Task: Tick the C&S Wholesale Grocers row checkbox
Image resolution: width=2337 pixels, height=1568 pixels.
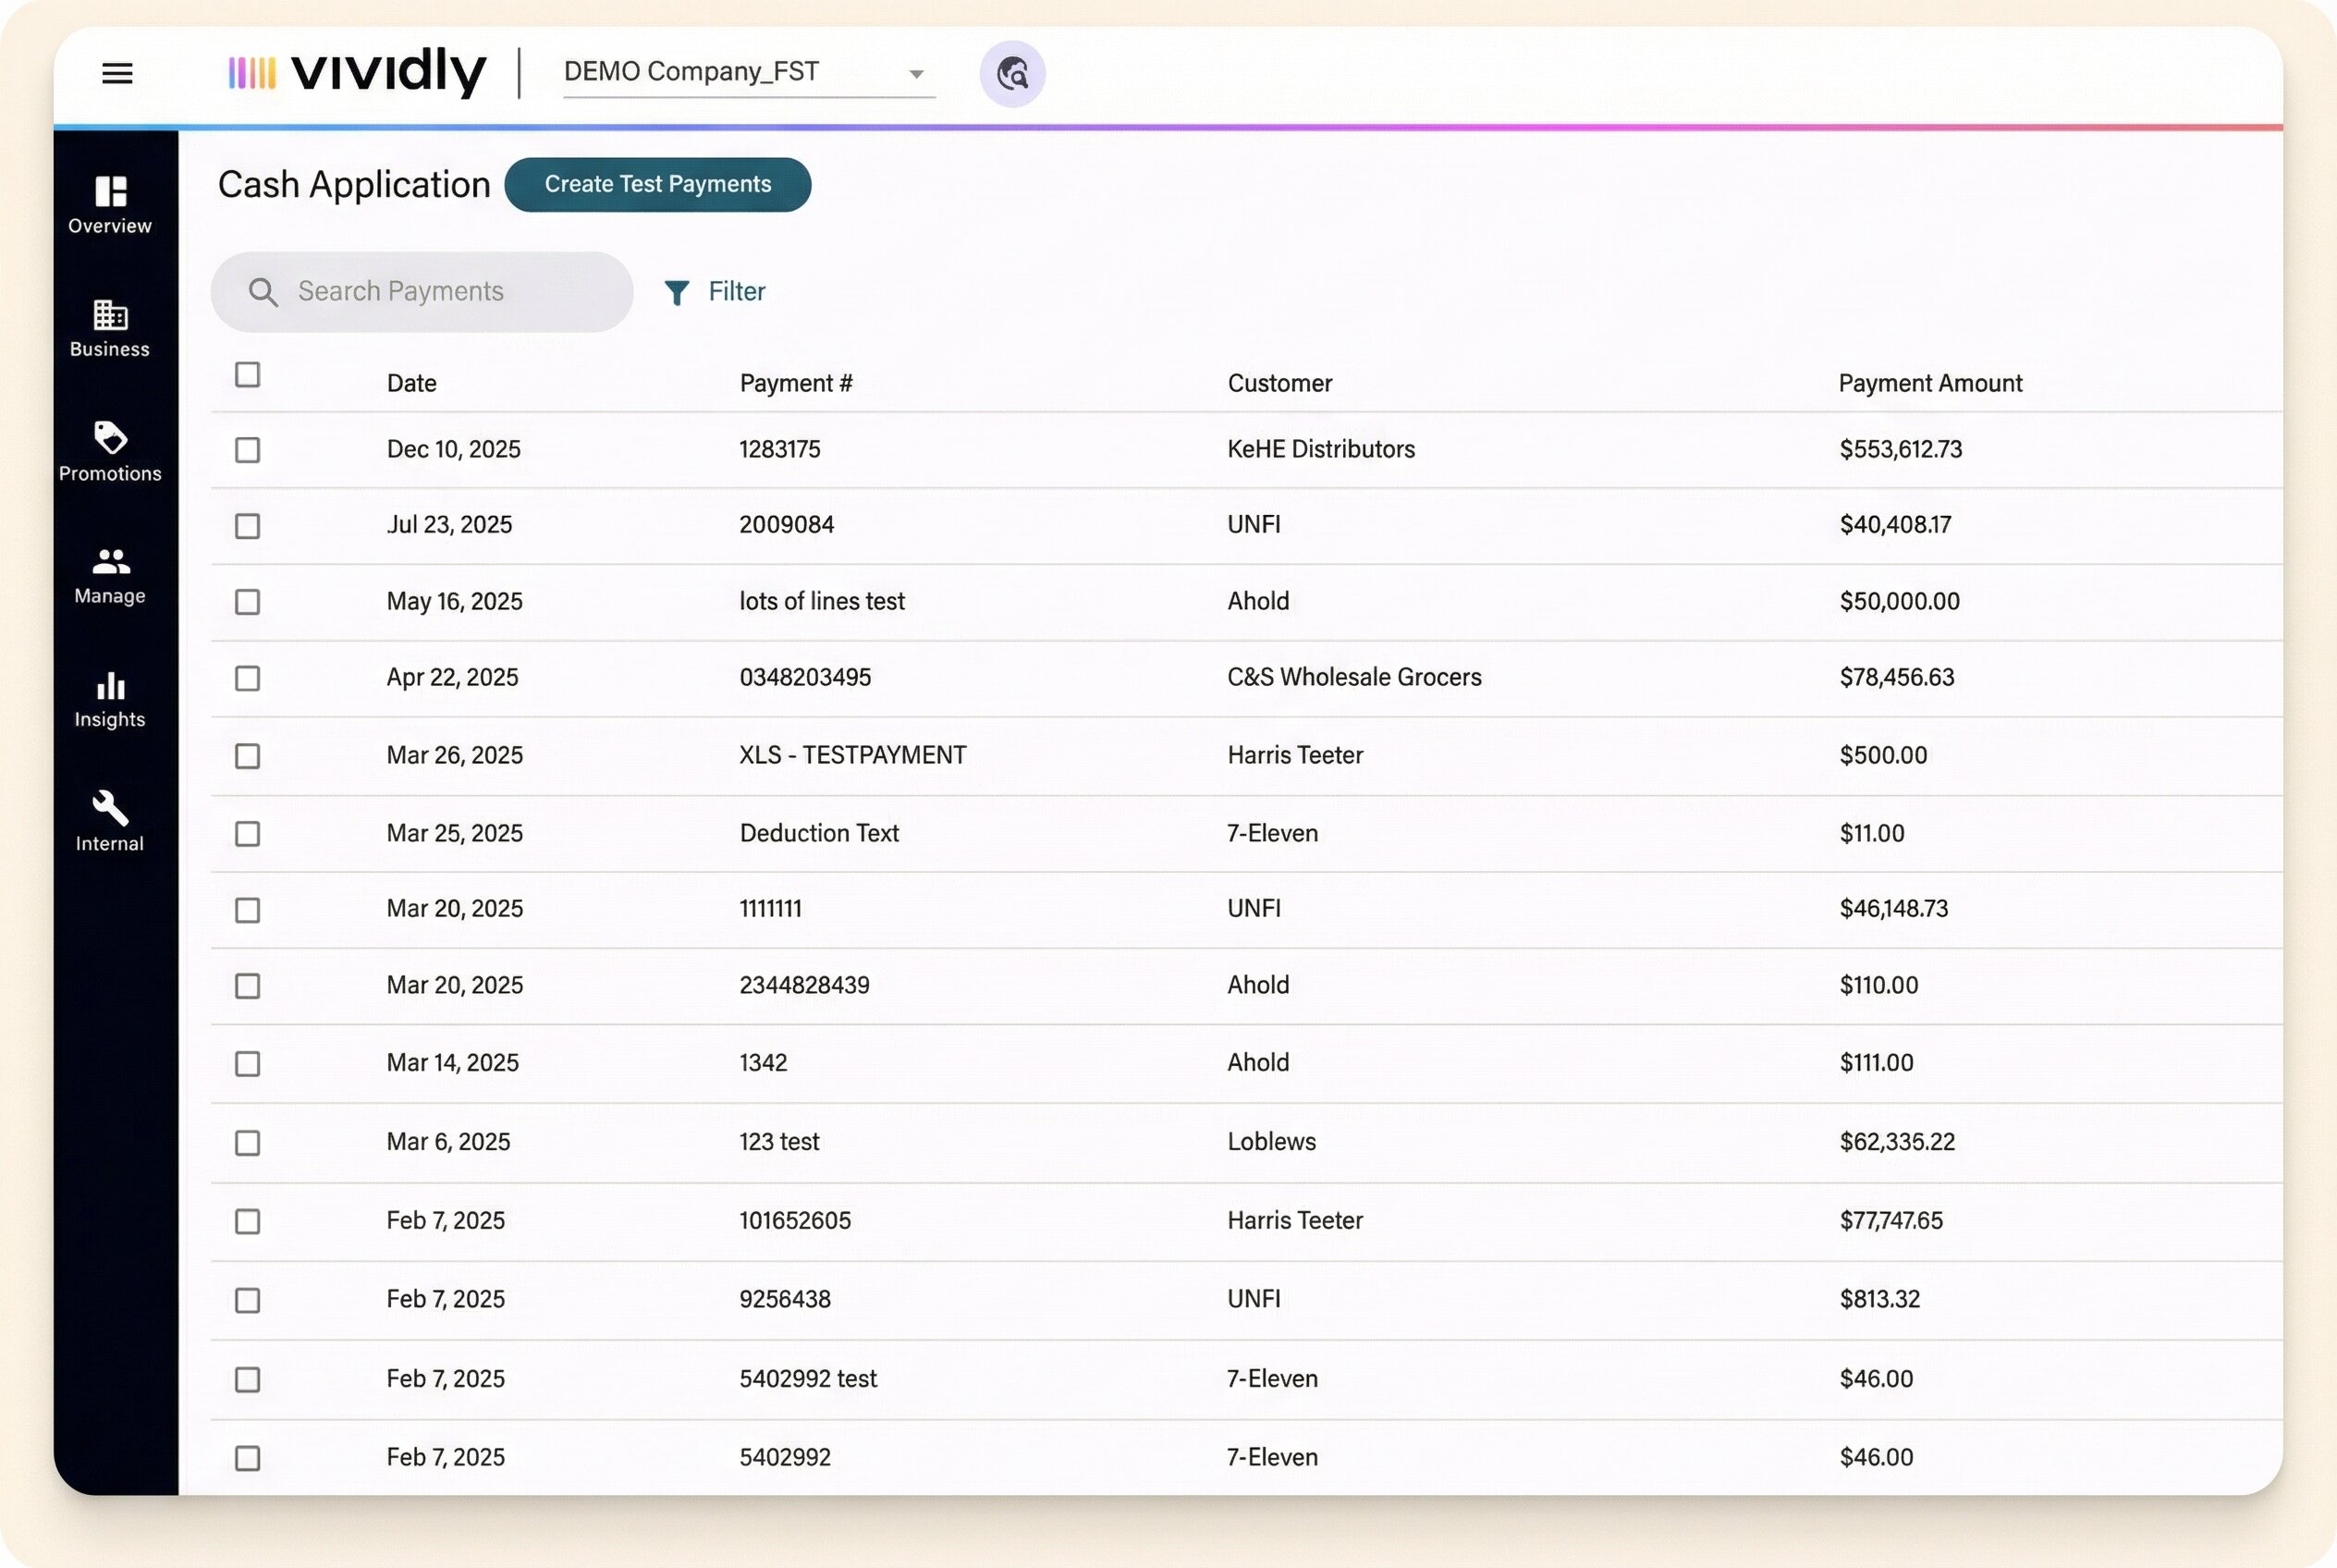Action: (x=247, y=679)
